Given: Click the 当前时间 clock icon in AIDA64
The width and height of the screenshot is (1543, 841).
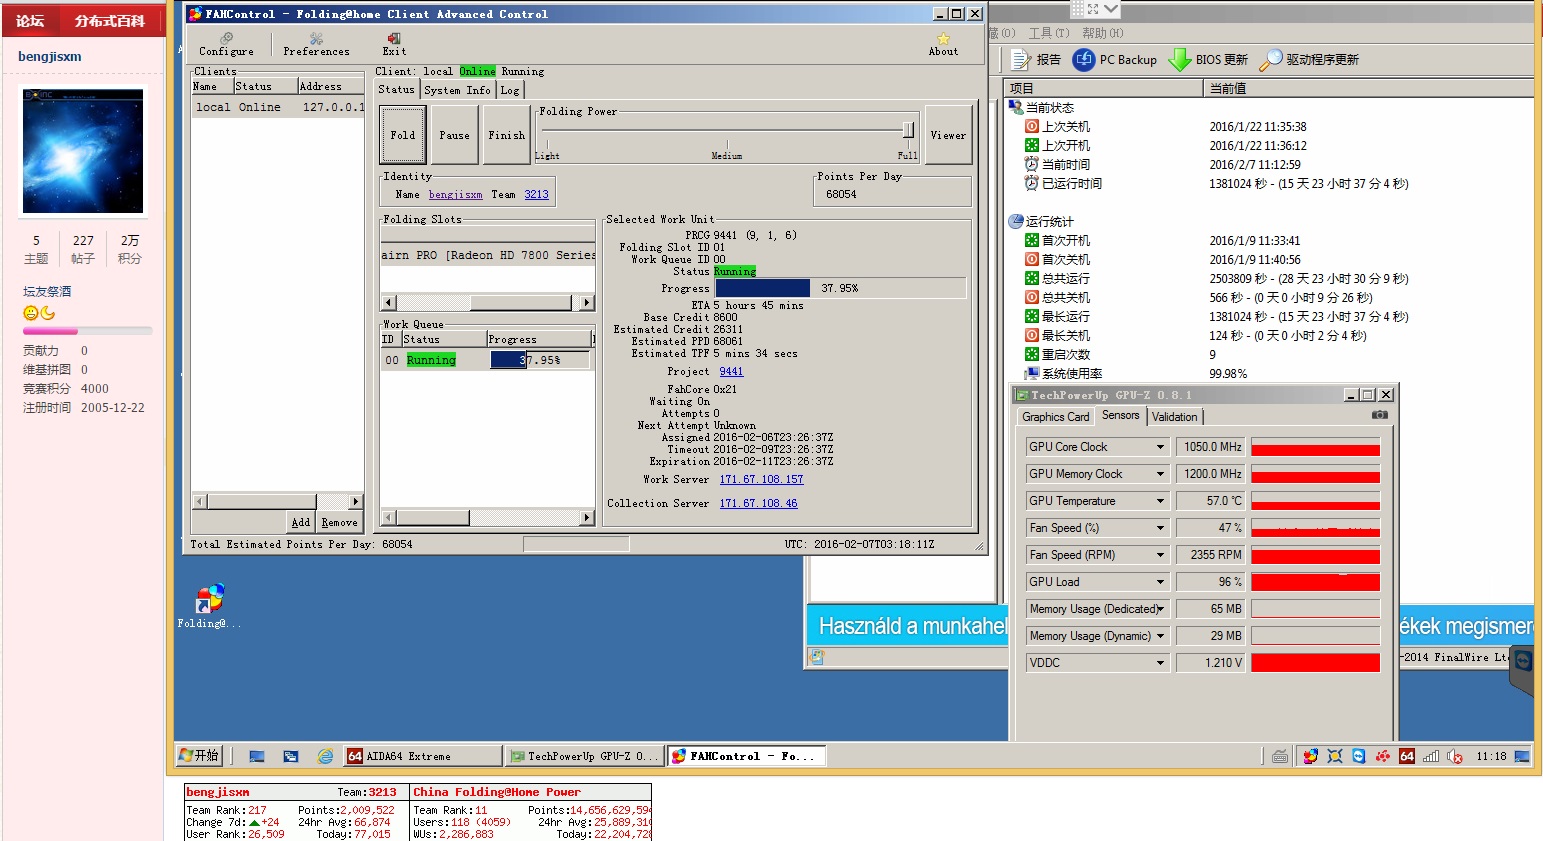Looking at the screenshot, I should point(1032,164).
